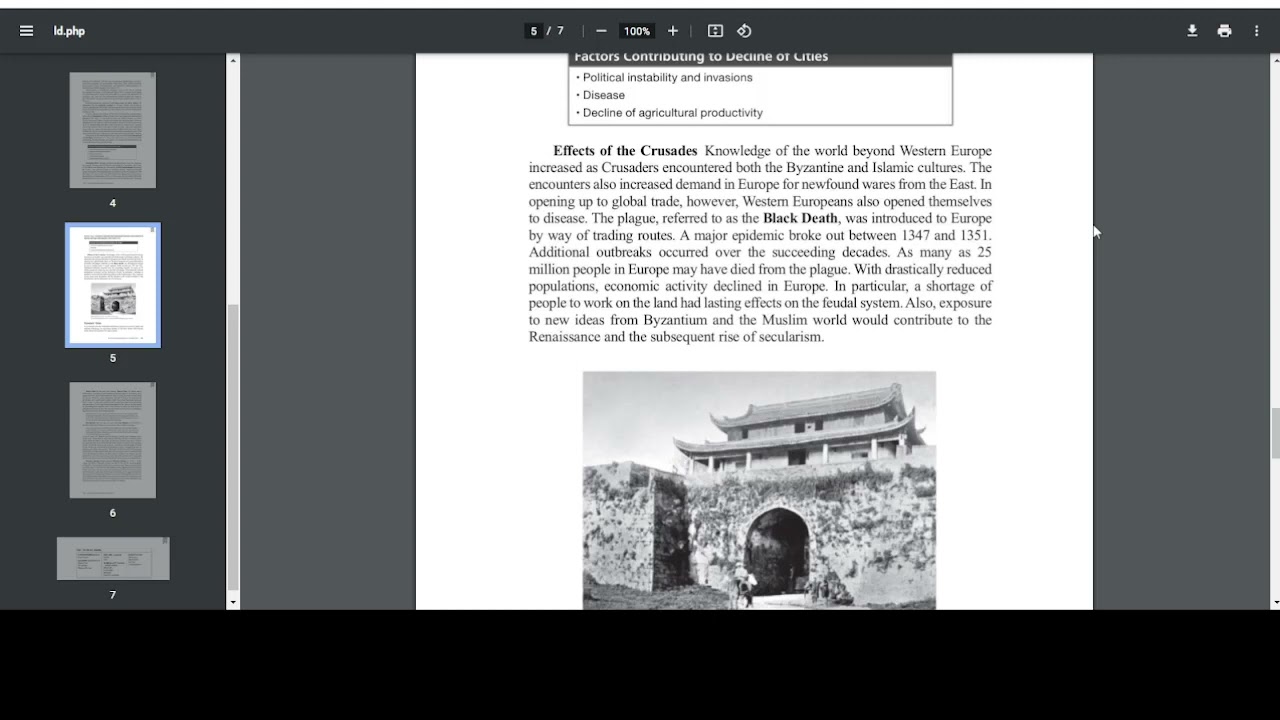This screenshot has width=1280, height=720.
Task: Click the thumbnail panel scroll down arrow
Action: pos(233,602)
